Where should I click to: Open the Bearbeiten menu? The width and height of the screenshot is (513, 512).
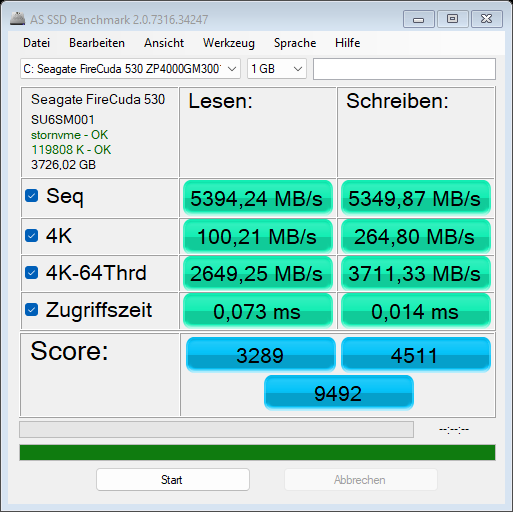click(97, 43)
